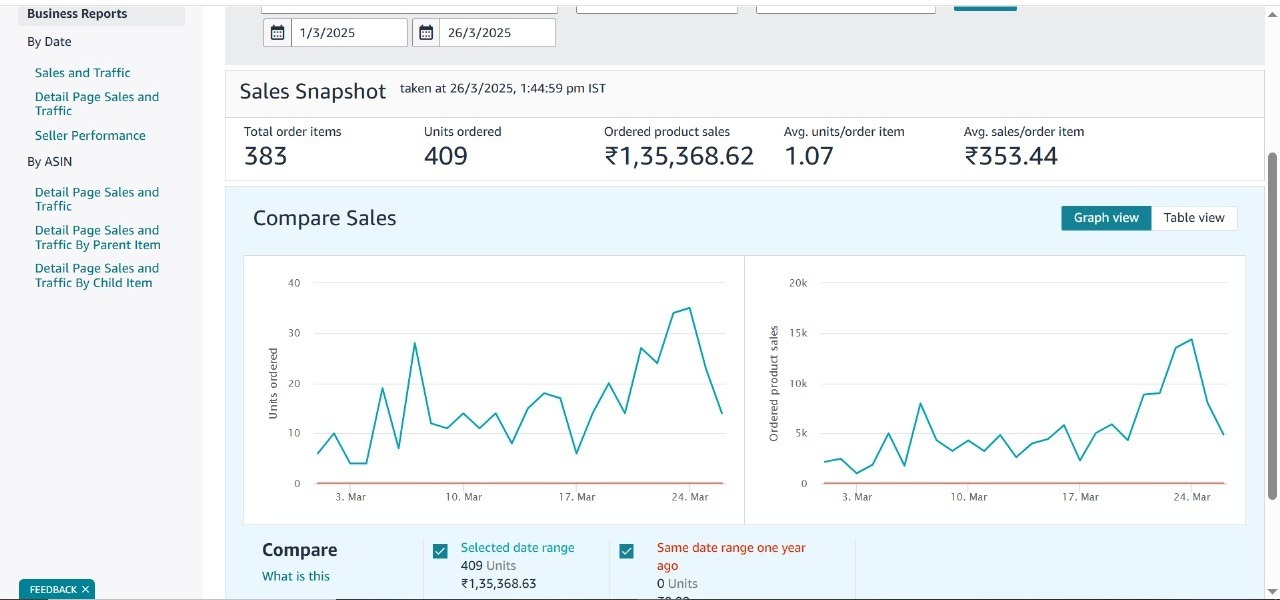
Task: Open Sales and Traffic report by date
Action: pyautogui.click(x=82, y=73)
